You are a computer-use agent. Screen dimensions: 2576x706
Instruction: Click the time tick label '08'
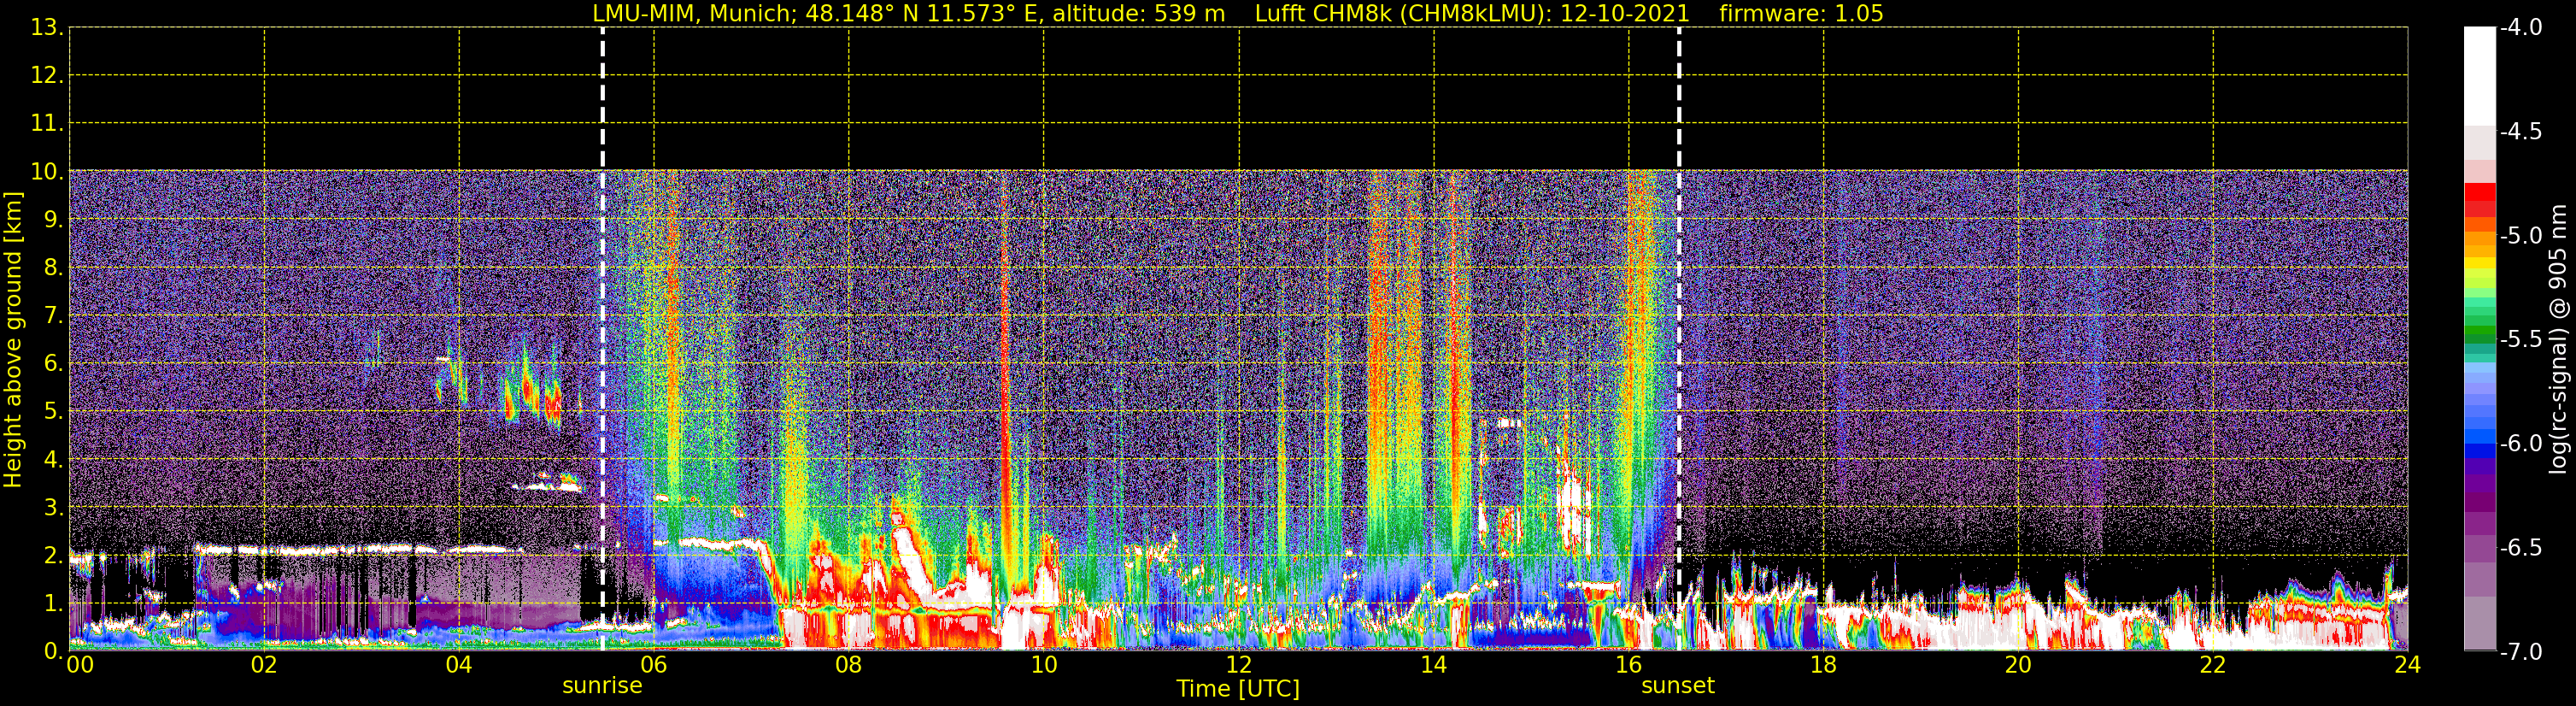[x=849, y=665]
